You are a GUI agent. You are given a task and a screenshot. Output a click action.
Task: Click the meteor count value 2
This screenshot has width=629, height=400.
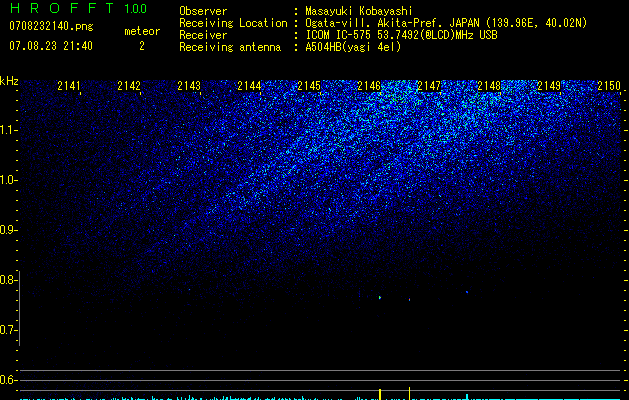tap(142, 46)
